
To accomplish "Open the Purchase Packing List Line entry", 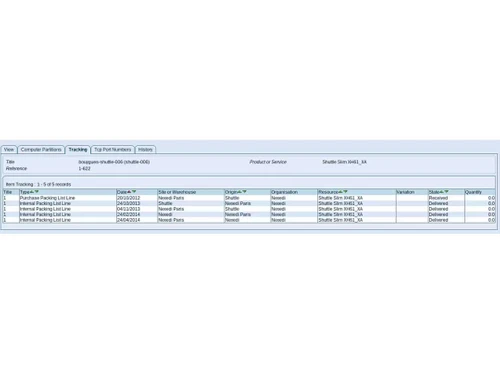I will [47, 198].
